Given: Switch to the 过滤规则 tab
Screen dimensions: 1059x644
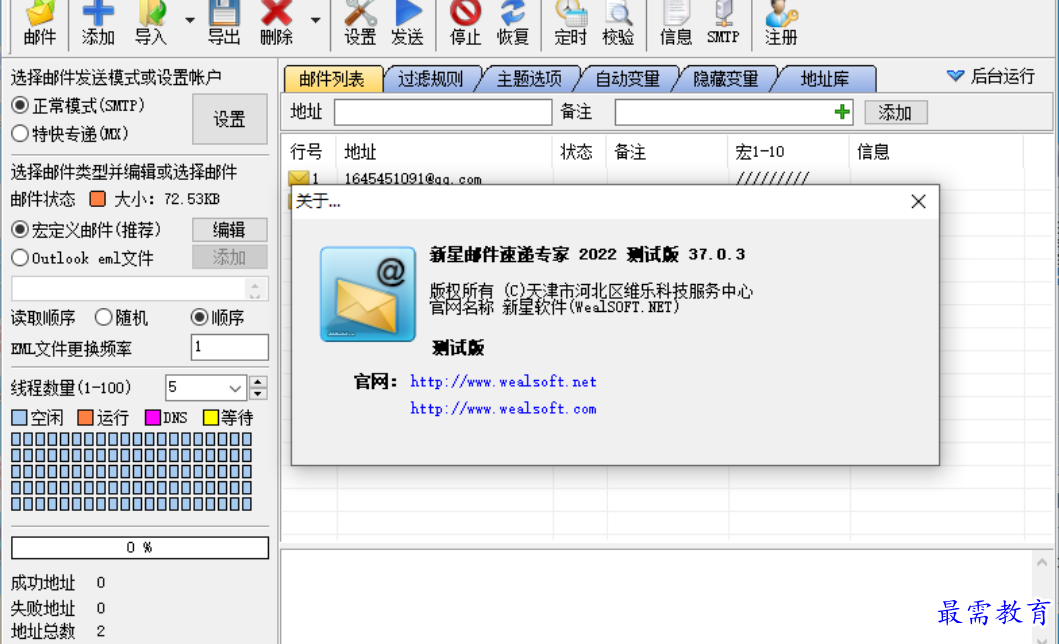Looking at the screenshot, I should (x=431, y=79).
